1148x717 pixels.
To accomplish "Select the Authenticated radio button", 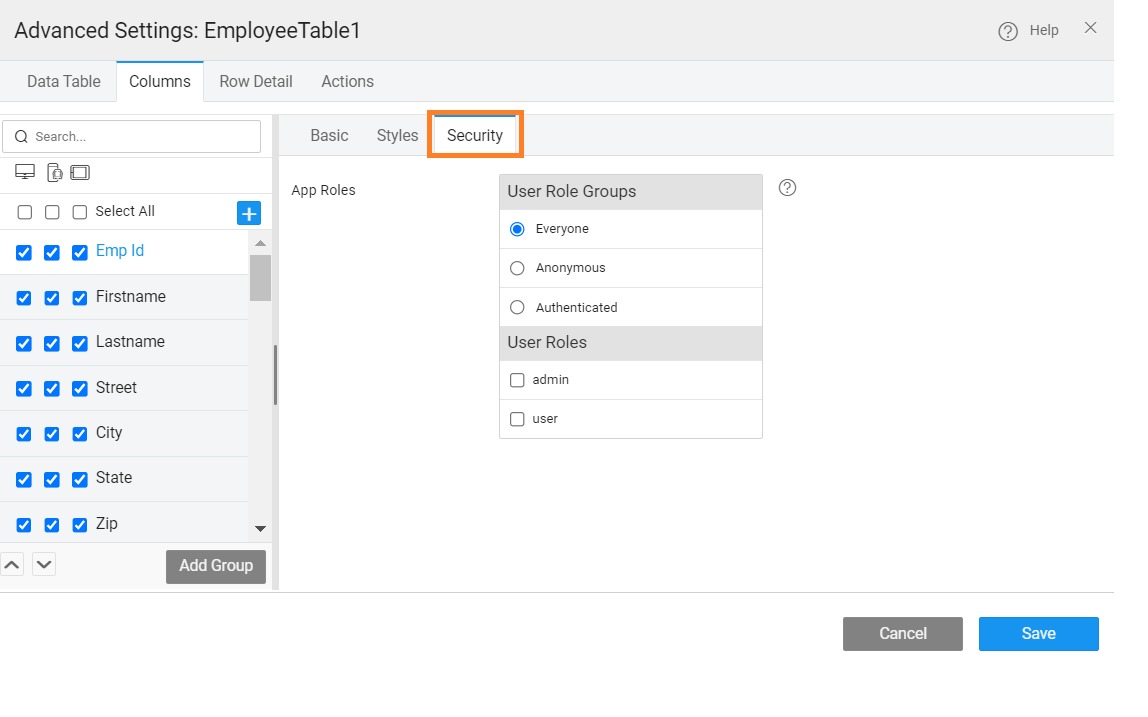I will (x=517, y=307).
